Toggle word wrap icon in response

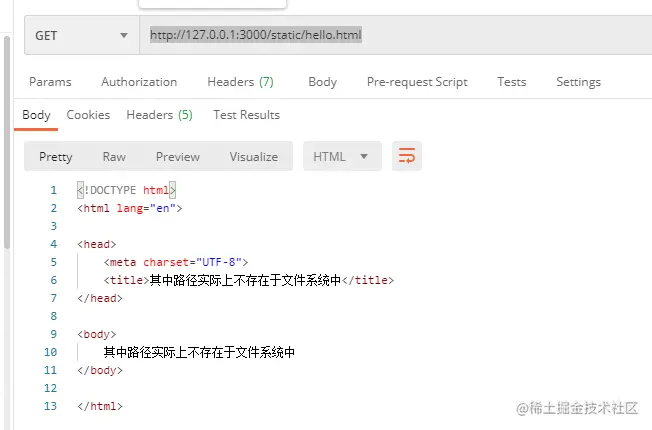pos(407,156)
